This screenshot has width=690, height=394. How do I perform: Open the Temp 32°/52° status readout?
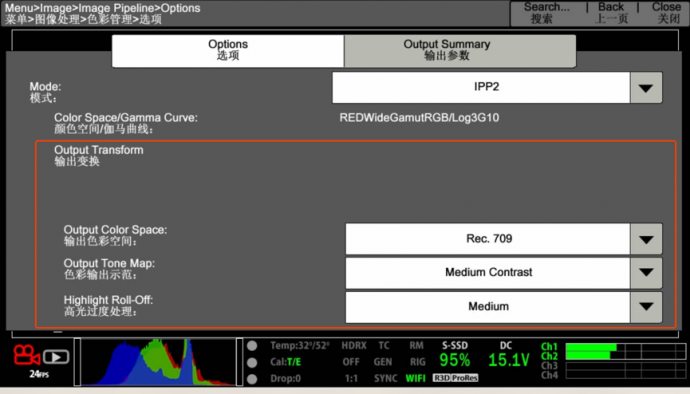[x=300, y=346]
